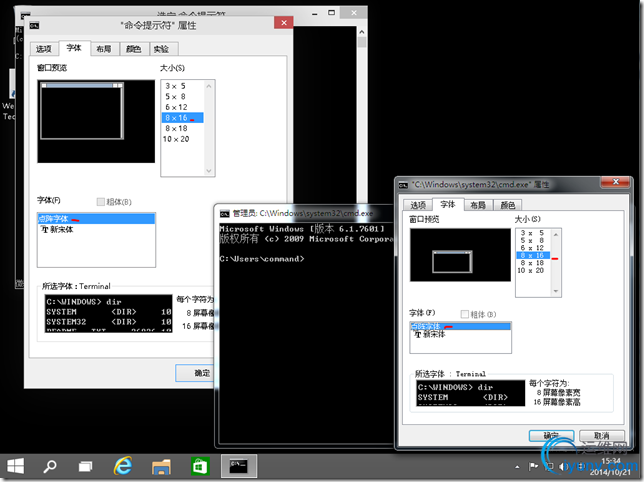Select size 8 x 18 in left list
Viewport: 644px width, 482px height.
click(182, 129)
